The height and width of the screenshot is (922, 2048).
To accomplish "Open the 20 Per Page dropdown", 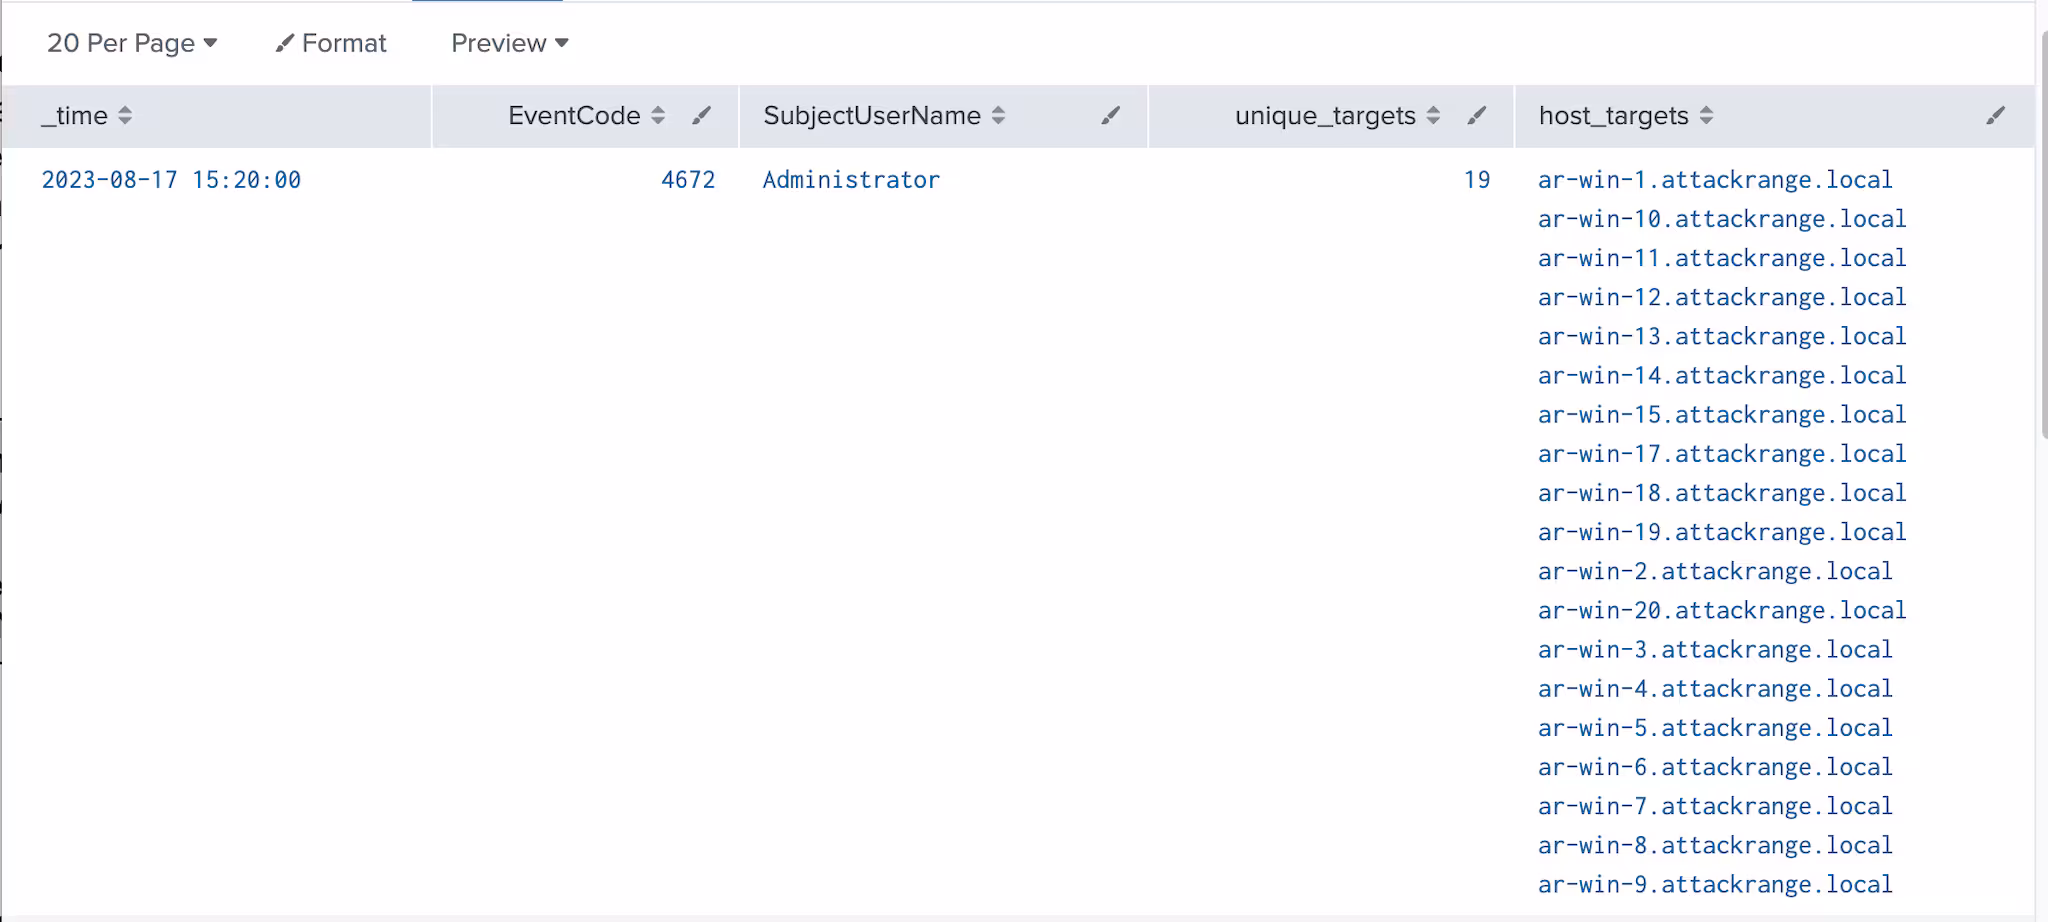I will click(x=132, y=43).
